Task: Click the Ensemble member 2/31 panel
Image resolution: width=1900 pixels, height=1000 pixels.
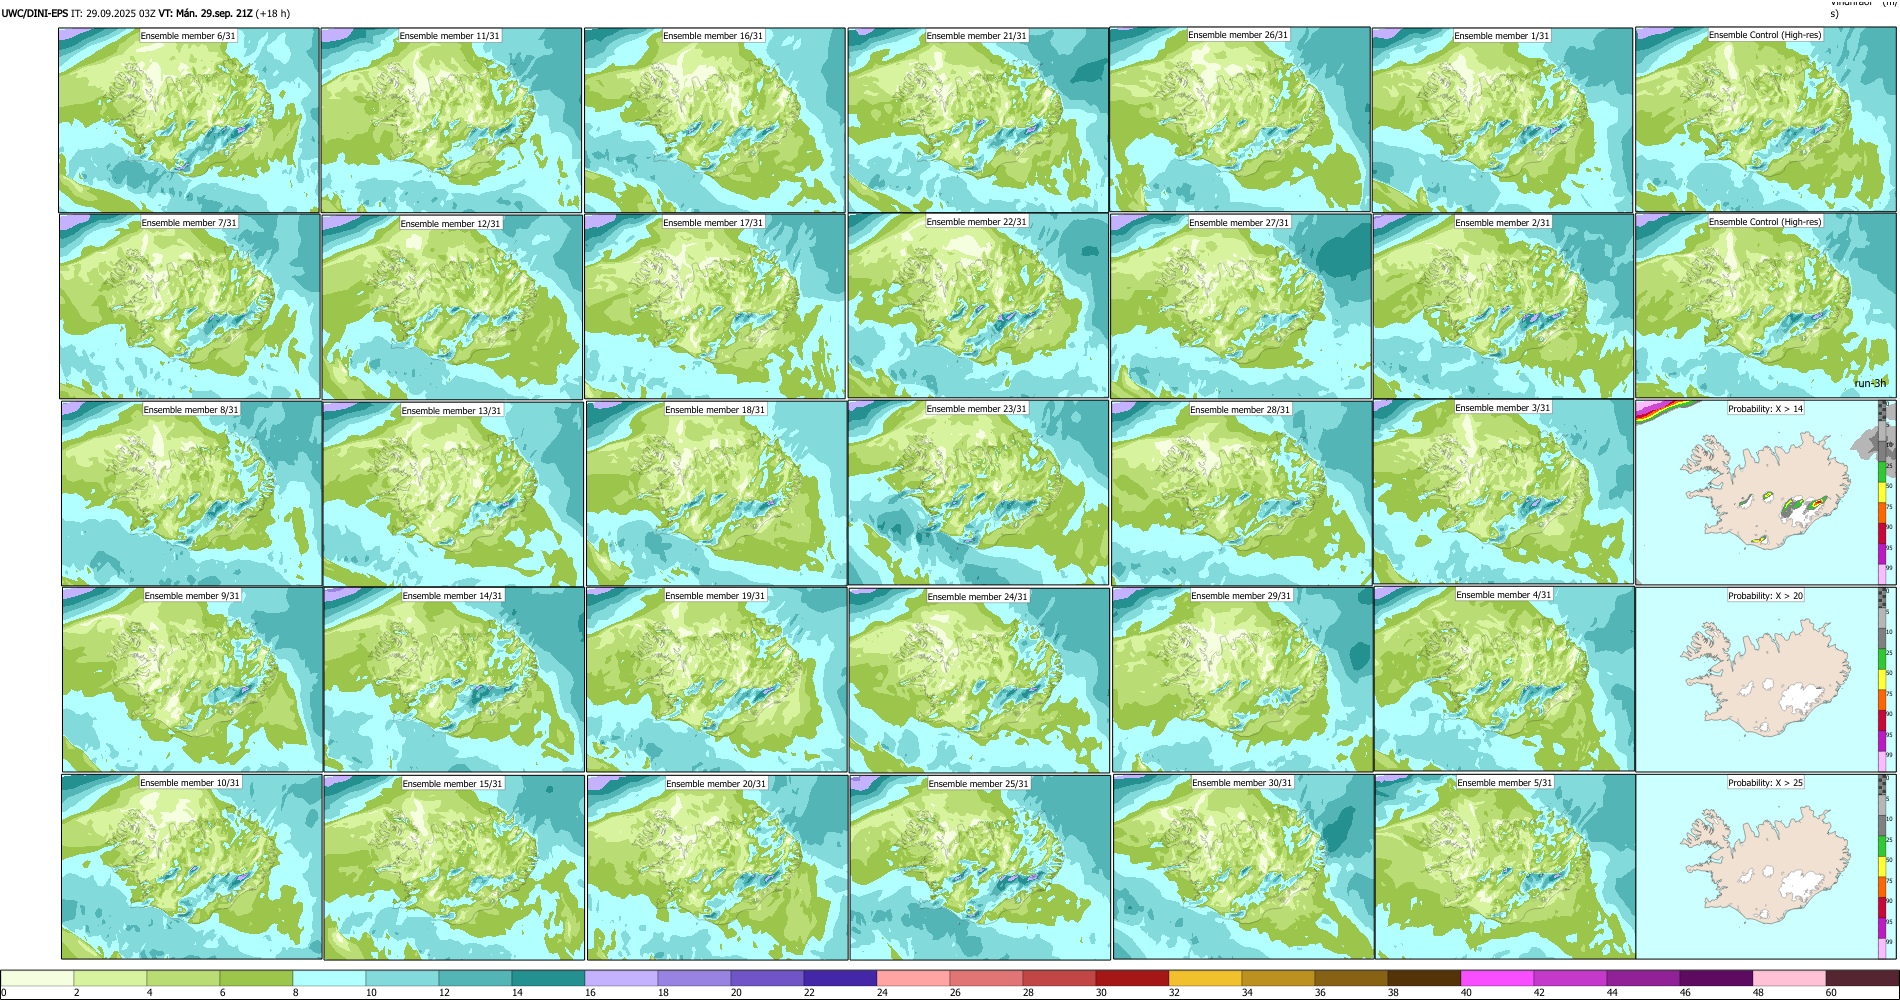Action: click(1504, 307)
